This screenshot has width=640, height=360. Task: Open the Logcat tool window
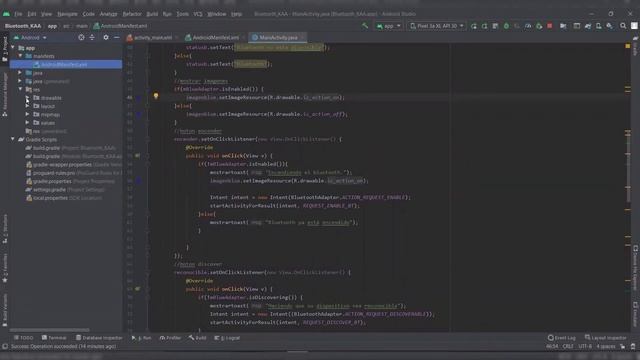(x=227, y=338)
